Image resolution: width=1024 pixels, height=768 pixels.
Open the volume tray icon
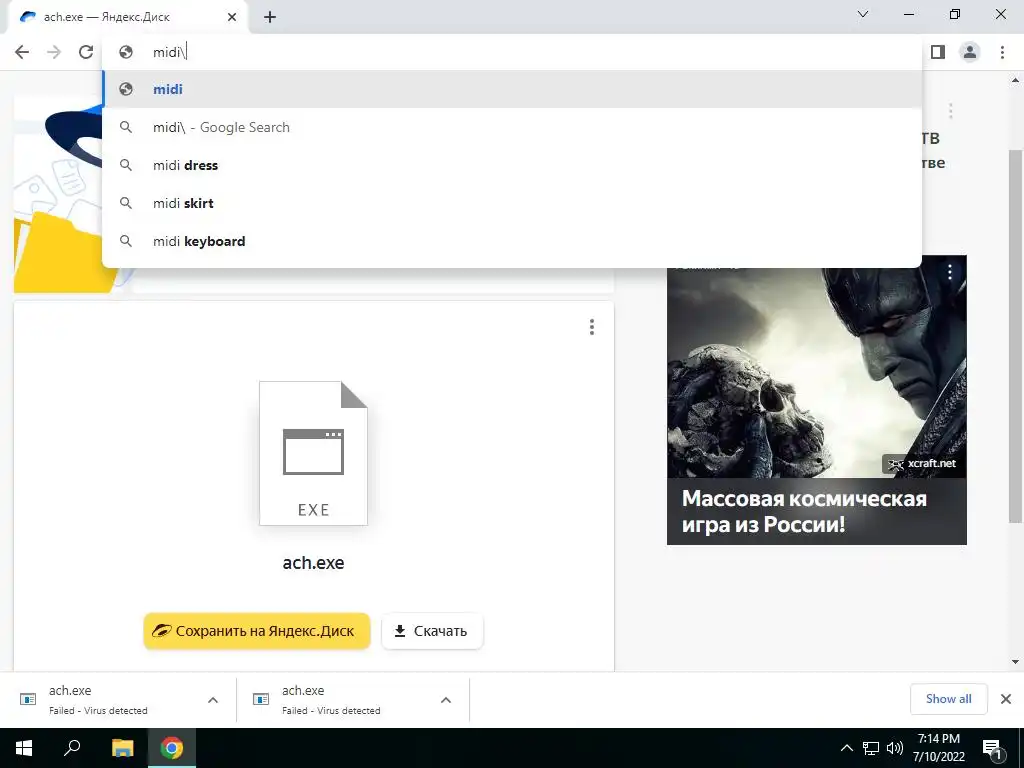tap(895, 748)
